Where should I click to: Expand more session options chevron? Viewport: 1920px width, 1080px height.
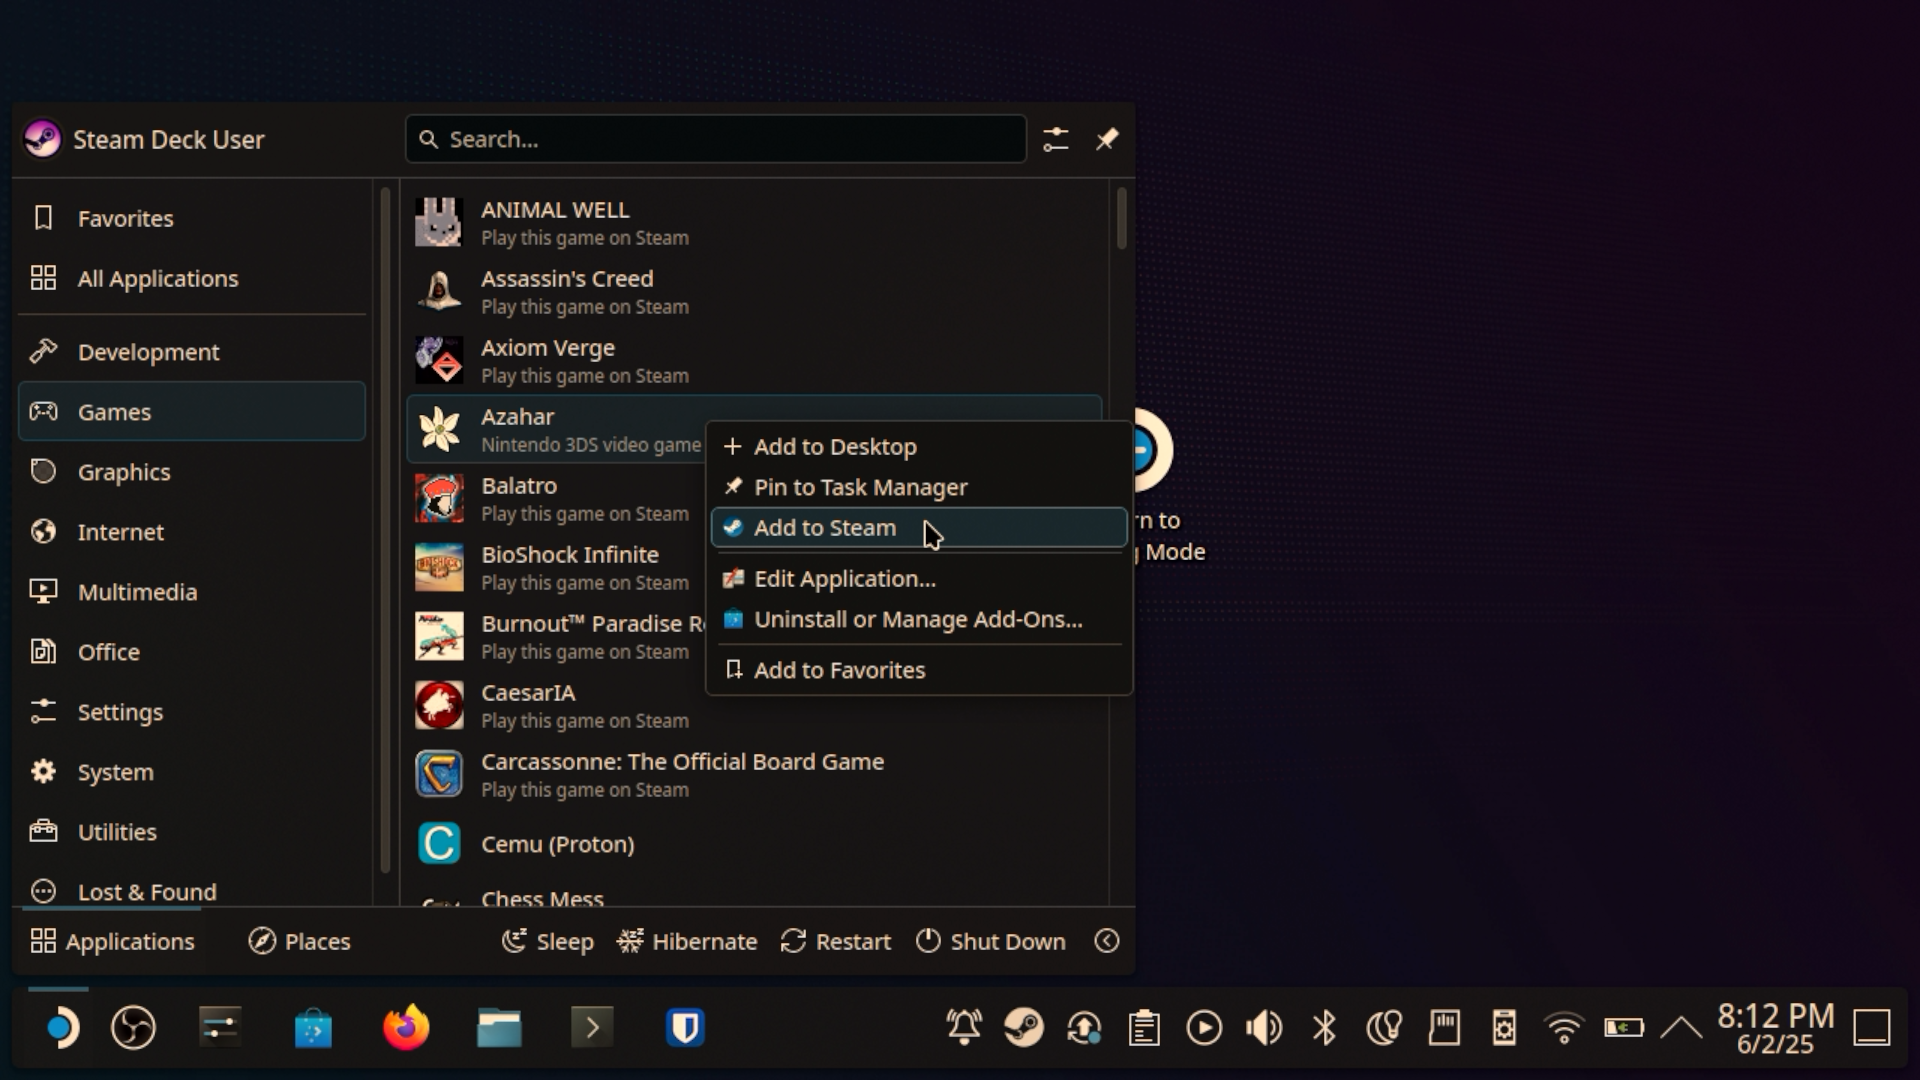[1106, 941]
